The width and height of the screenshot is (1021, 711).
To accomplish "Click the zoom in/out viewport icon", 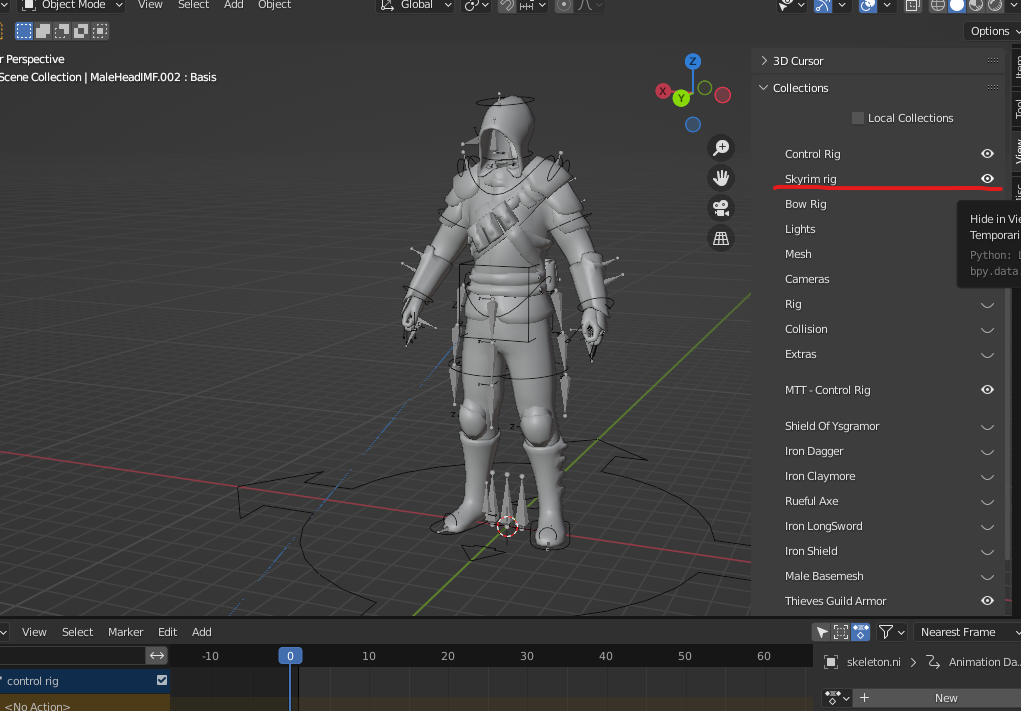I will pyautogui.click(x=720, y=148).
